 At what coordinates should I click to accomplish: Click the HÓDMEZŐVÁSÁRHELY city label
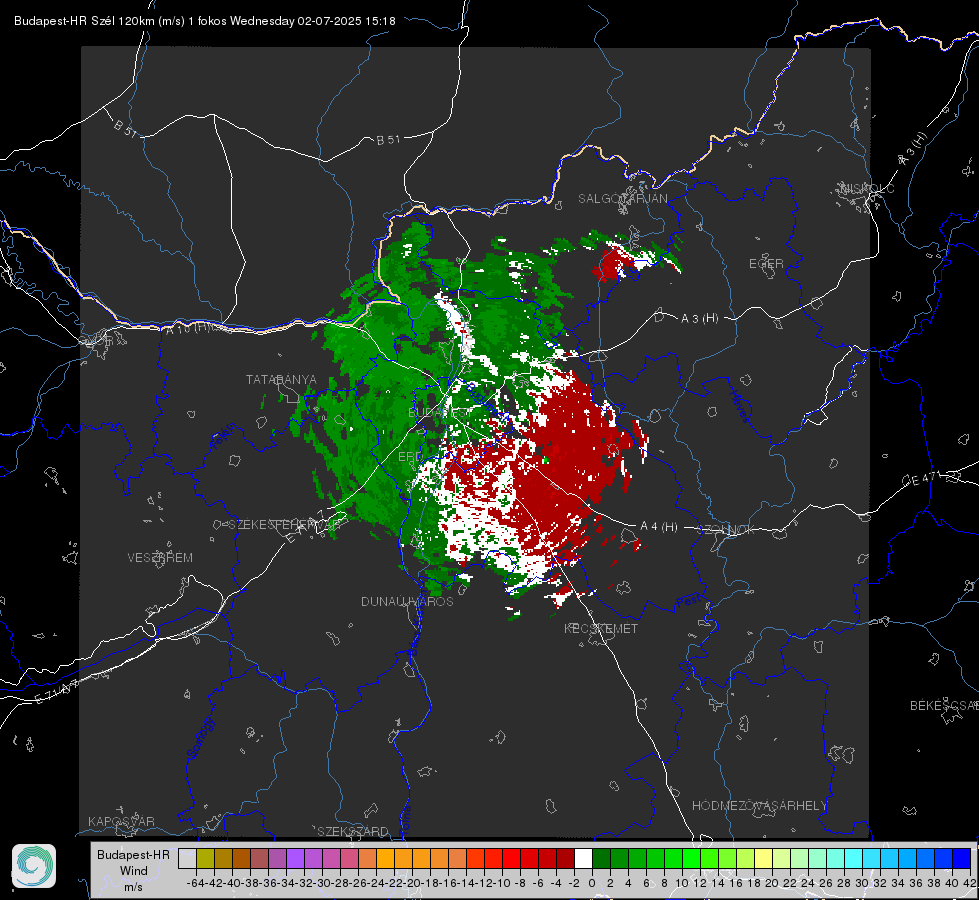tap(759, 806)
